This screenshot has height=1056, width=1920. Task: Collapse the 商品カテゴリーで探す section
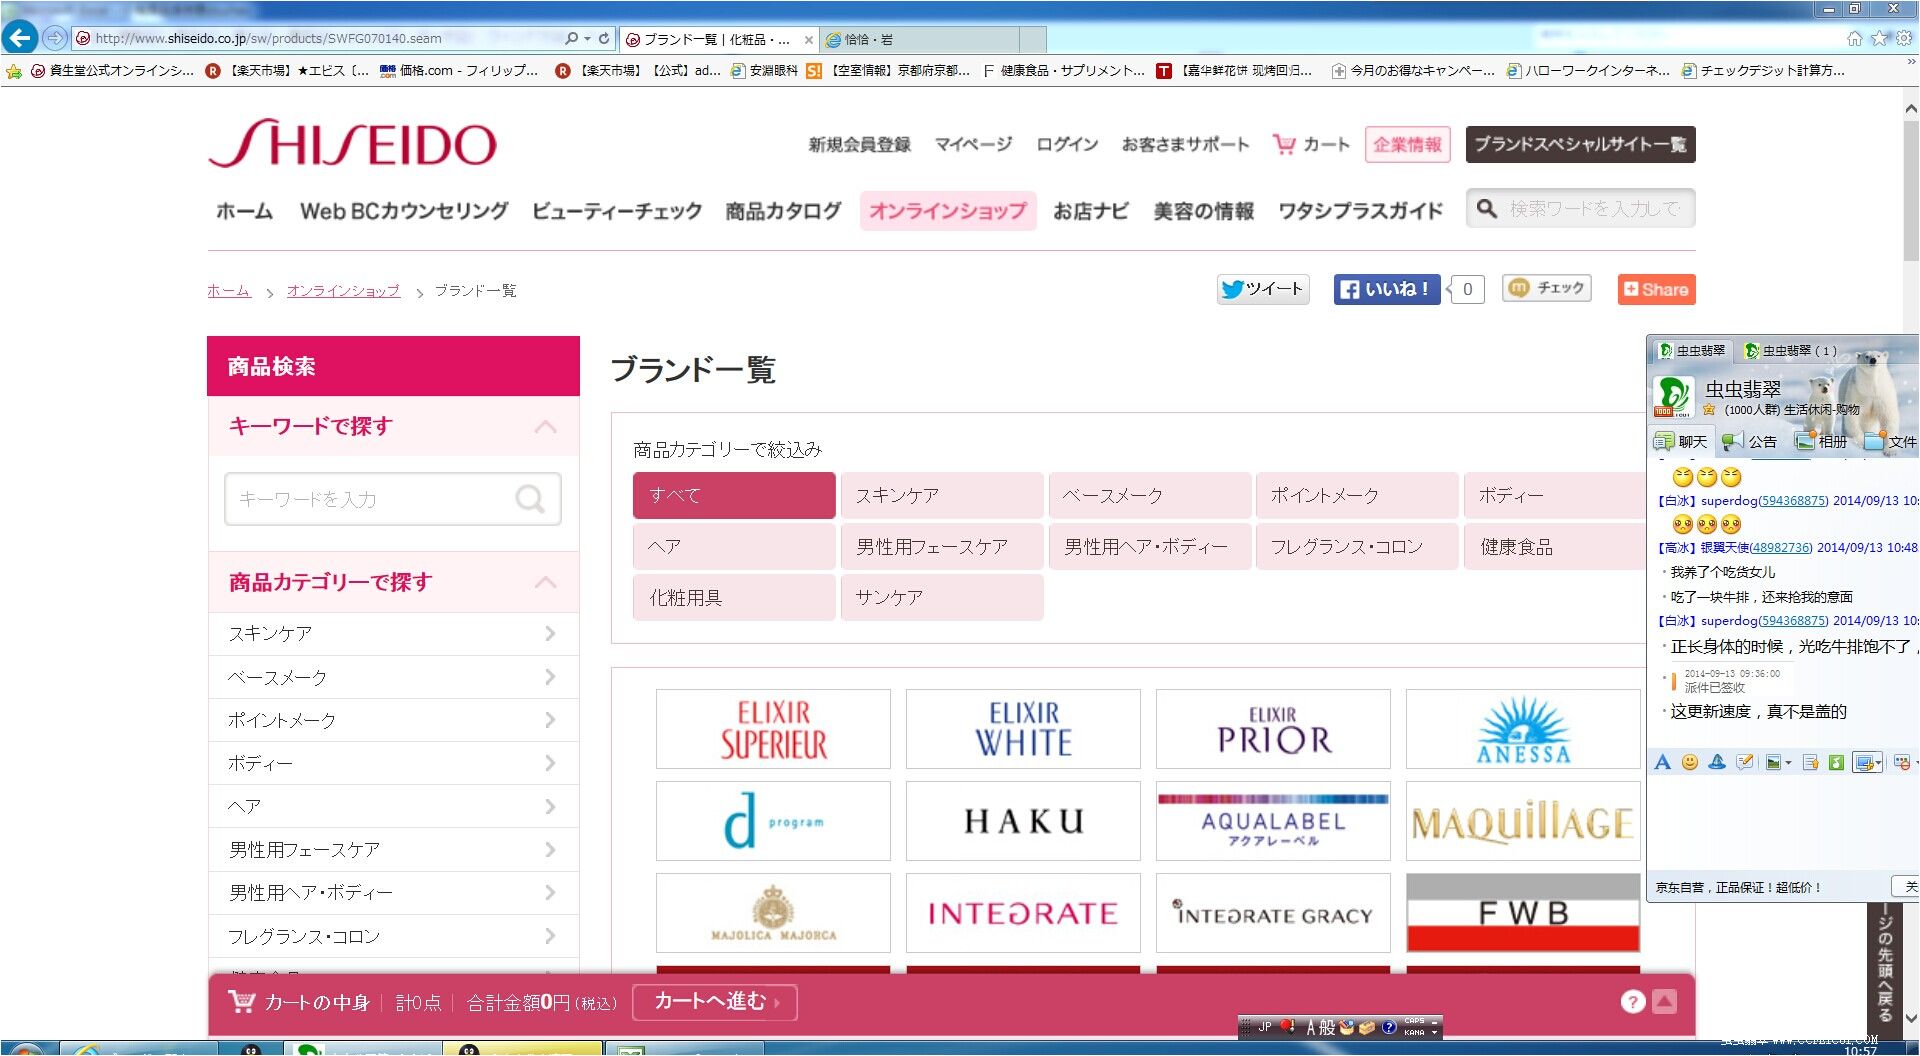546,582
